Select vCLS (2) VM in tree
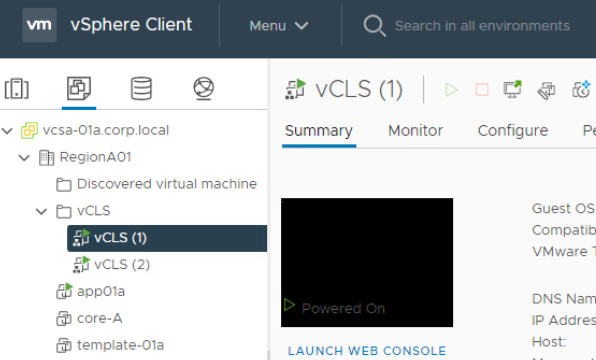Viewport: 596px width, 360px height. [x=122, y=265]
